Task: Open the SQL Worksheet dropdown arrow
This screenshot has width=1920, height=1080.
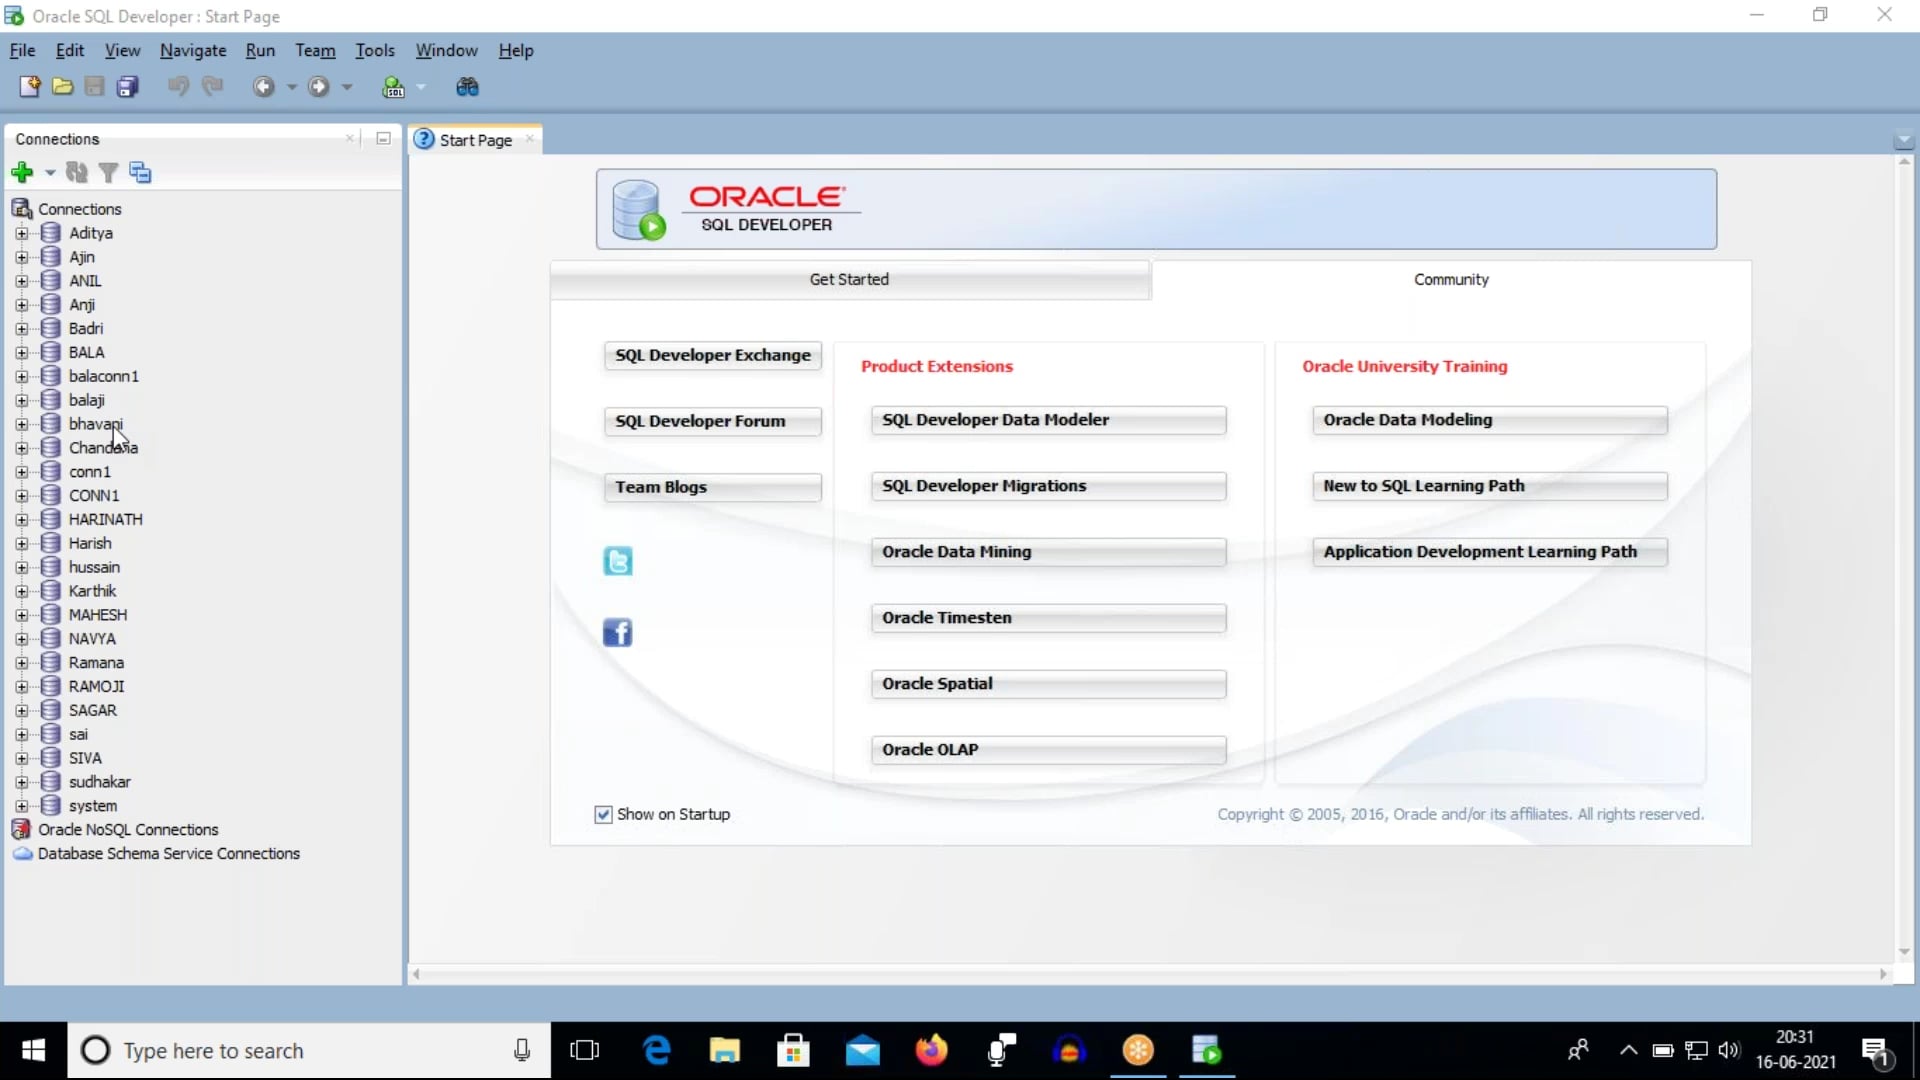Action: (421, 87)
